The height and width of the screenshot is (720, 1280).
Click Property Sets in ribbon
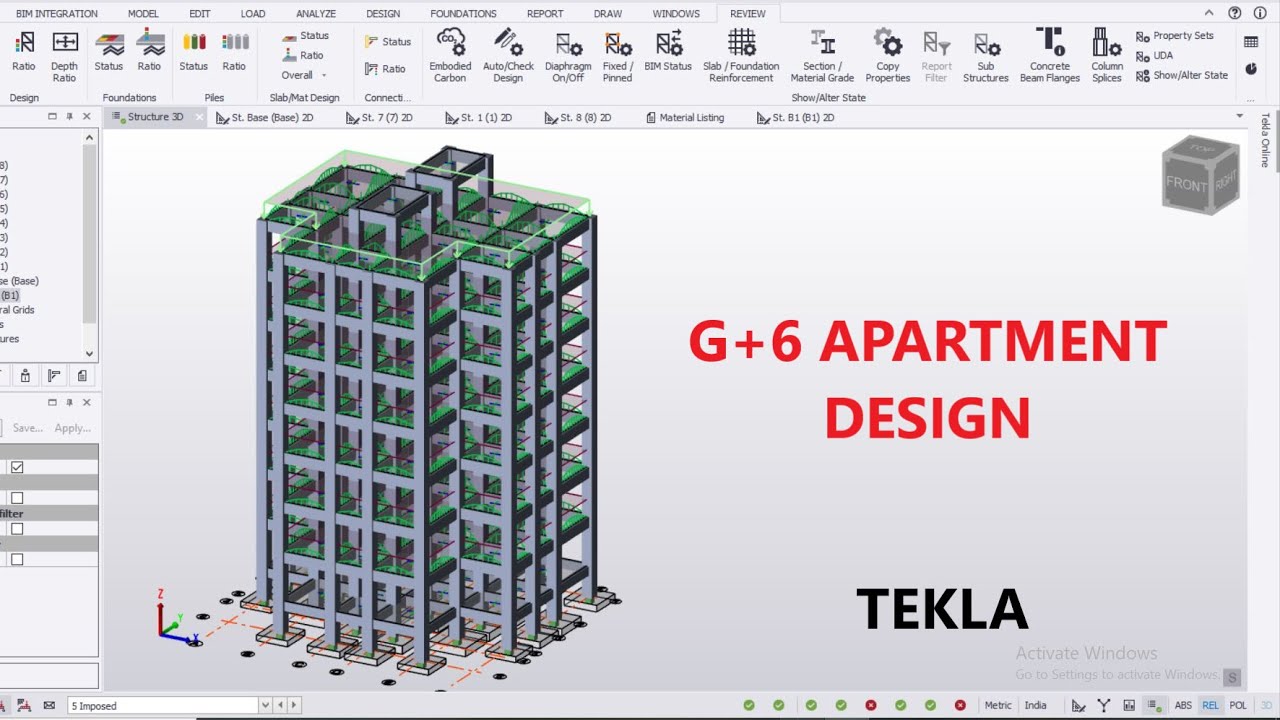tap(1175, 36)
